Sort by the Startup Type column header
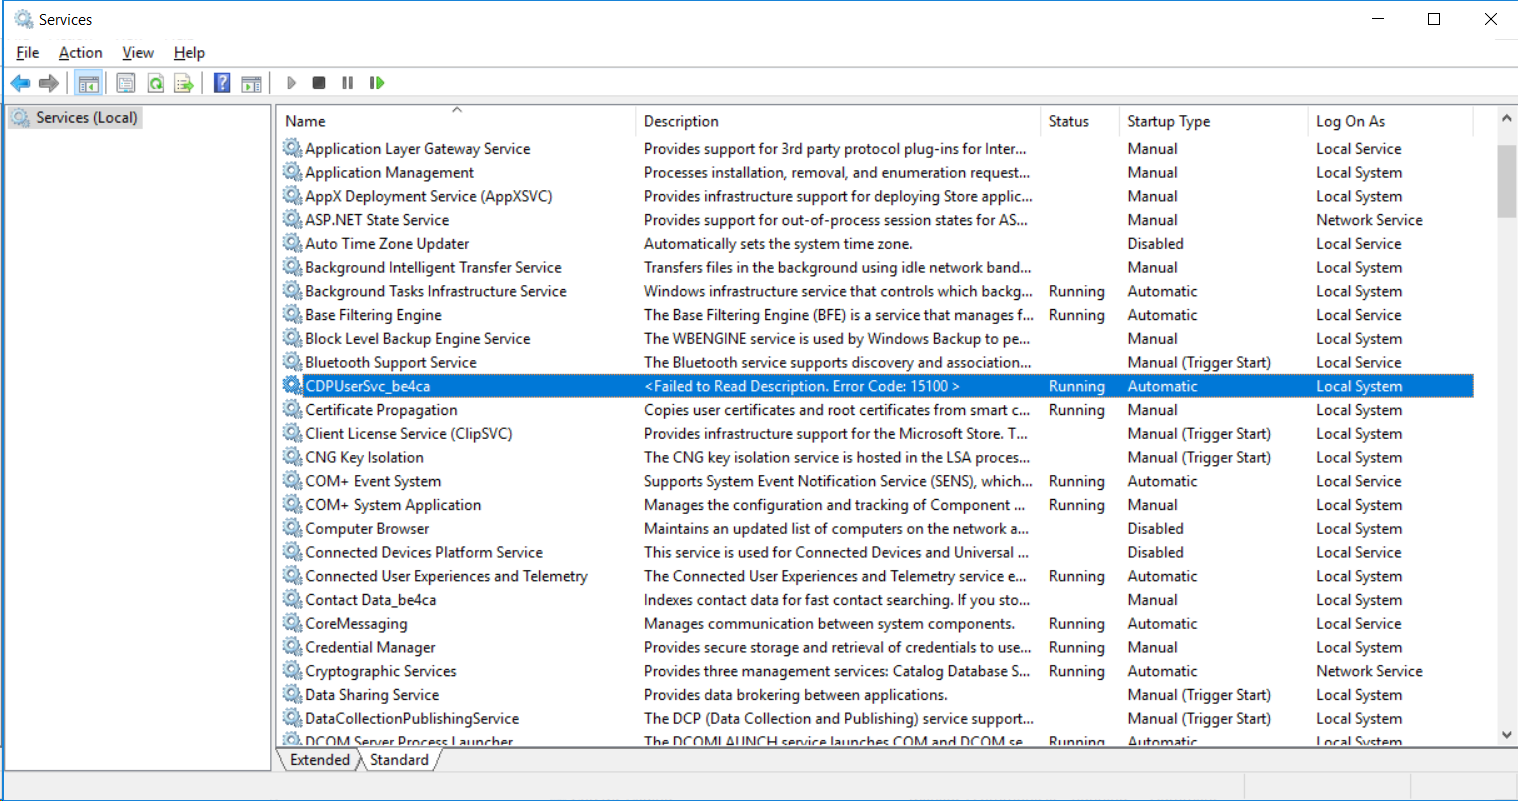Image resolution: width=1518 pixels, height=801 pixels. pos(1168,121)
